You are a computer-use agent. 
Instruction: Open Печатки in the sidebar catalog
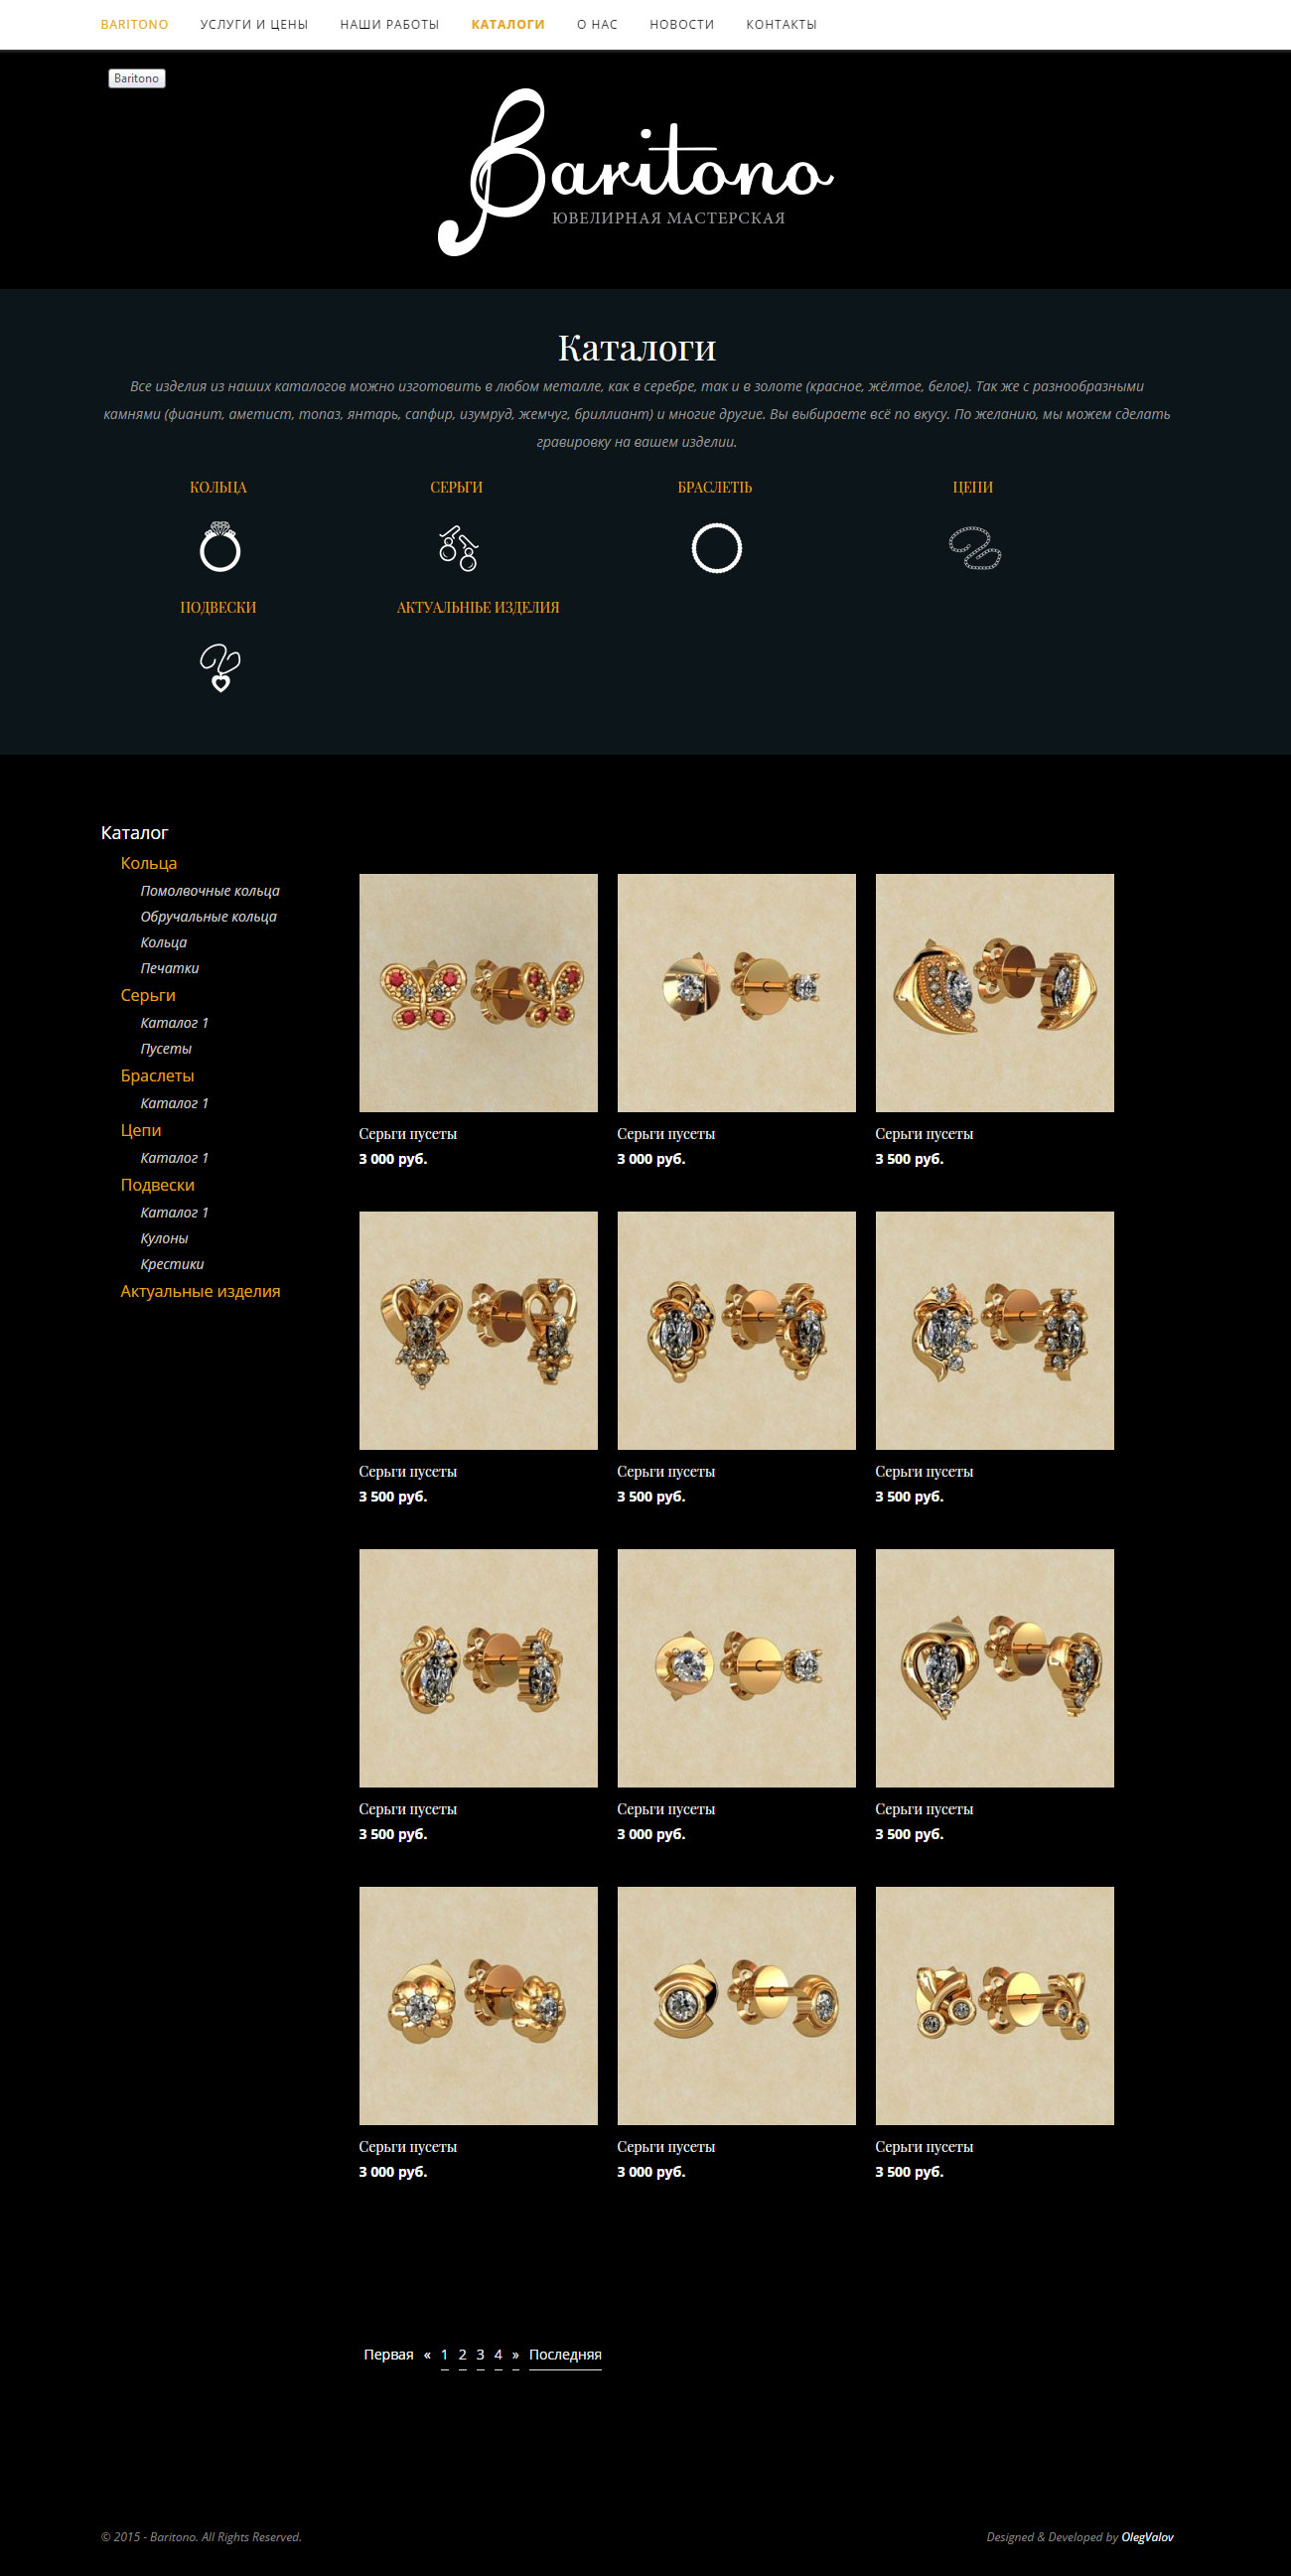tap(170, 968)
